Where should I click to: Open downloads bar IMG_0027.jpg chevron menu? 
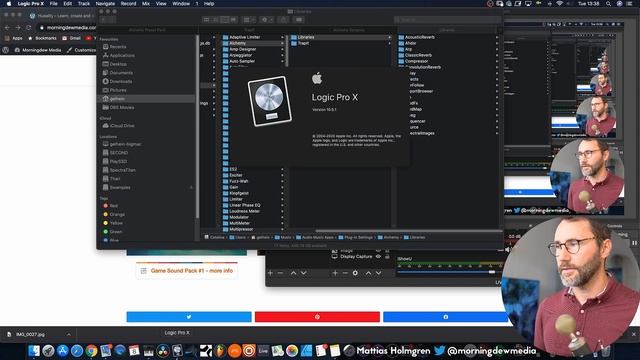point(68,334)
